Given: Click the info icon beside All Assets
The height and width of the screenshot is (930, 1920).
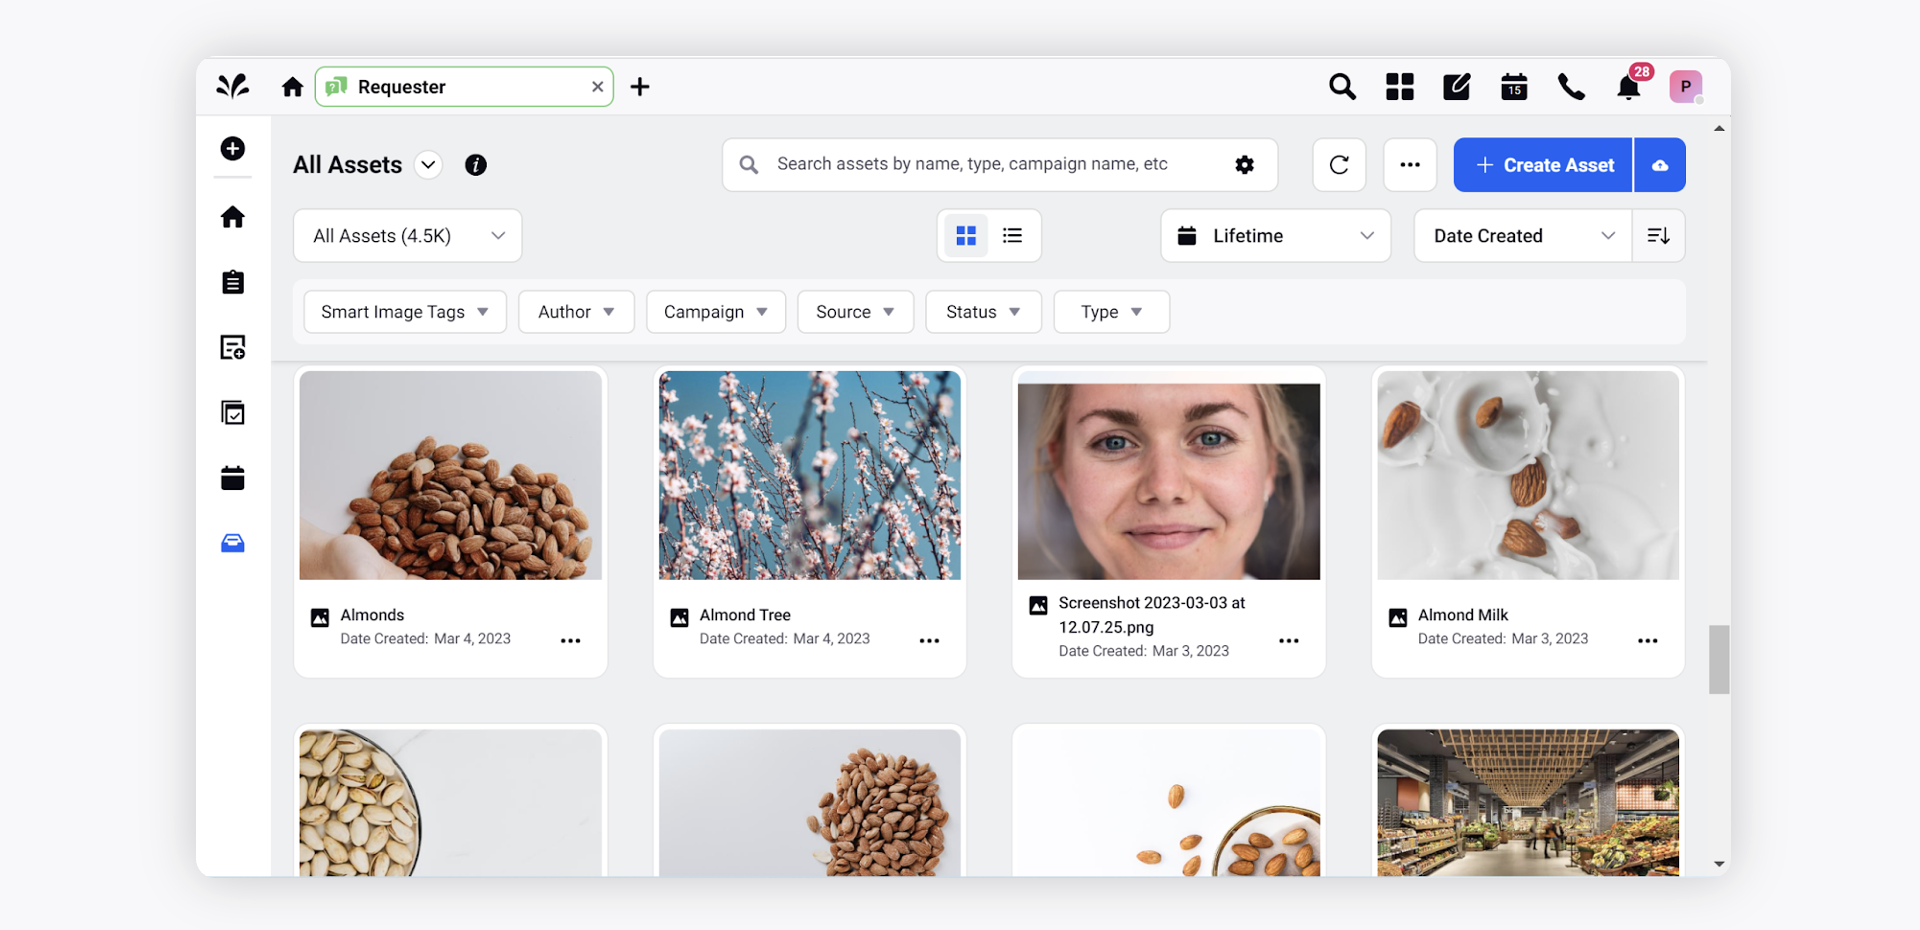Looking at the screenshot, I should [x=476, y=165].
